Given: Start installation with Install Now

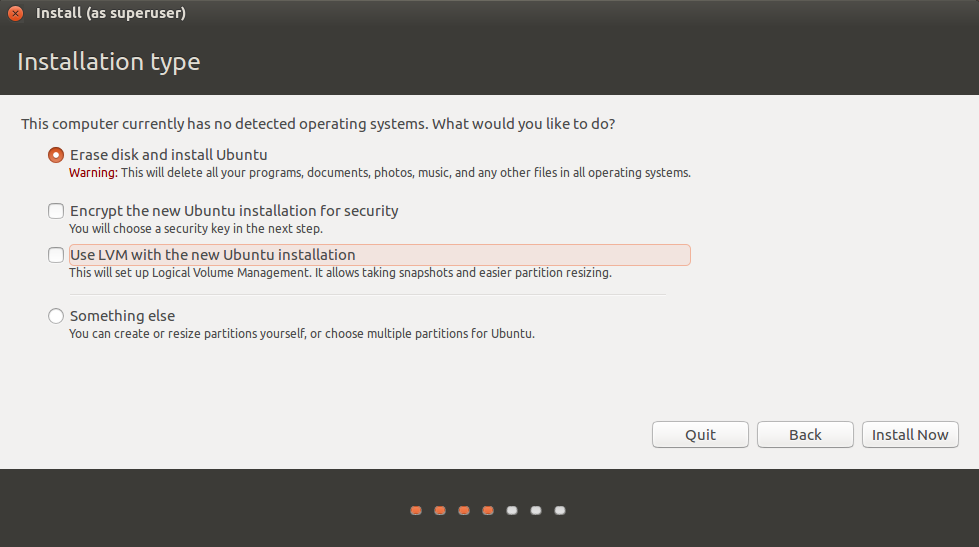Looking at the screenshot, I should tap(910, 435).
